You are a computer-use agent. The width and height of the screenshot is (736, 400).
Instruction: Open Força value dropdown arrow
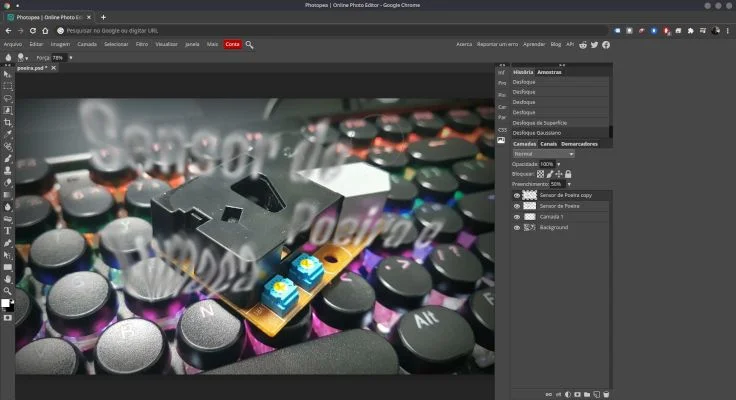[x=71, y=58]
